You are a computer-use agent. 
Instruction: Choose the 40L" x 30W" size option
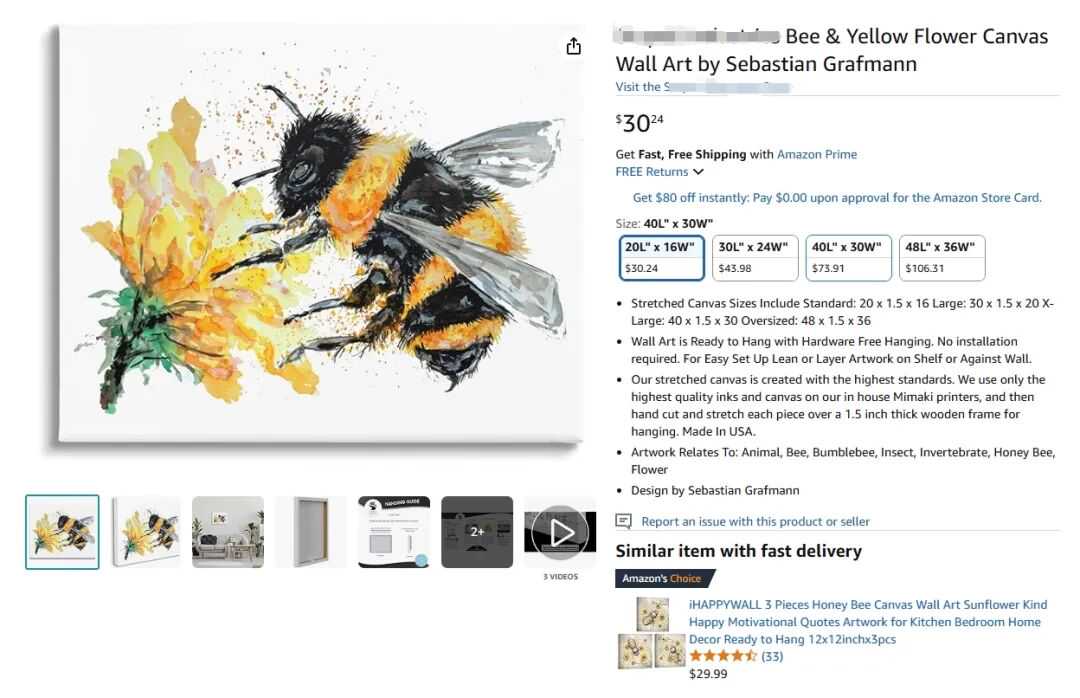pyautogui.click(x=848, y=257)
